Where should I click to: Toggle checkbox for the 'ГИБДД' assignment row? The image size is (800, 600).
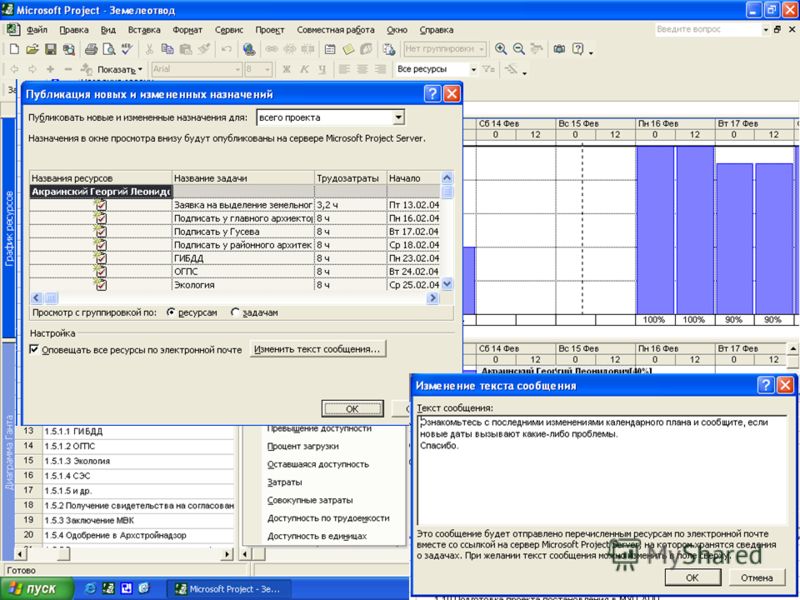pyautogui.click(x=101, y=258)
